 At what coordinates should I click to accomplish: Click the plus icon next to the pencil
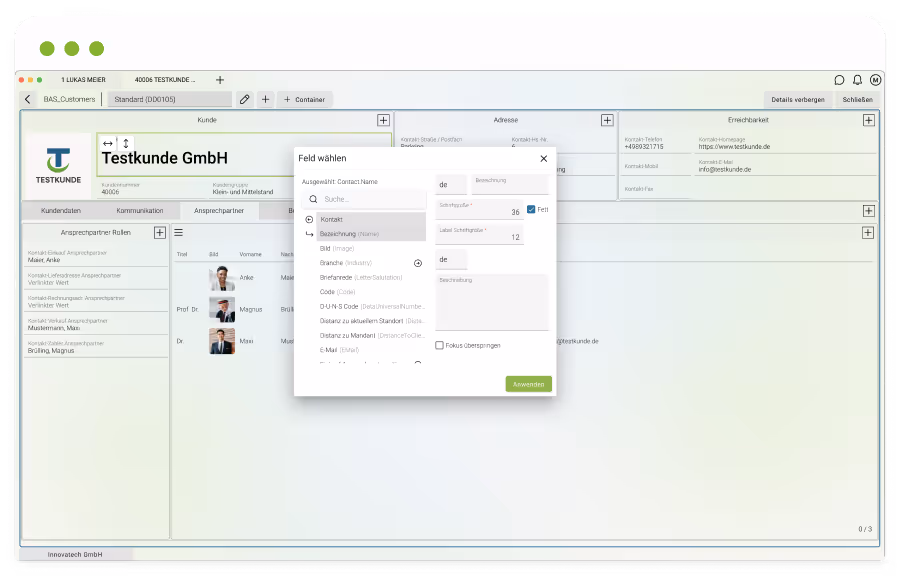point(265,99)
